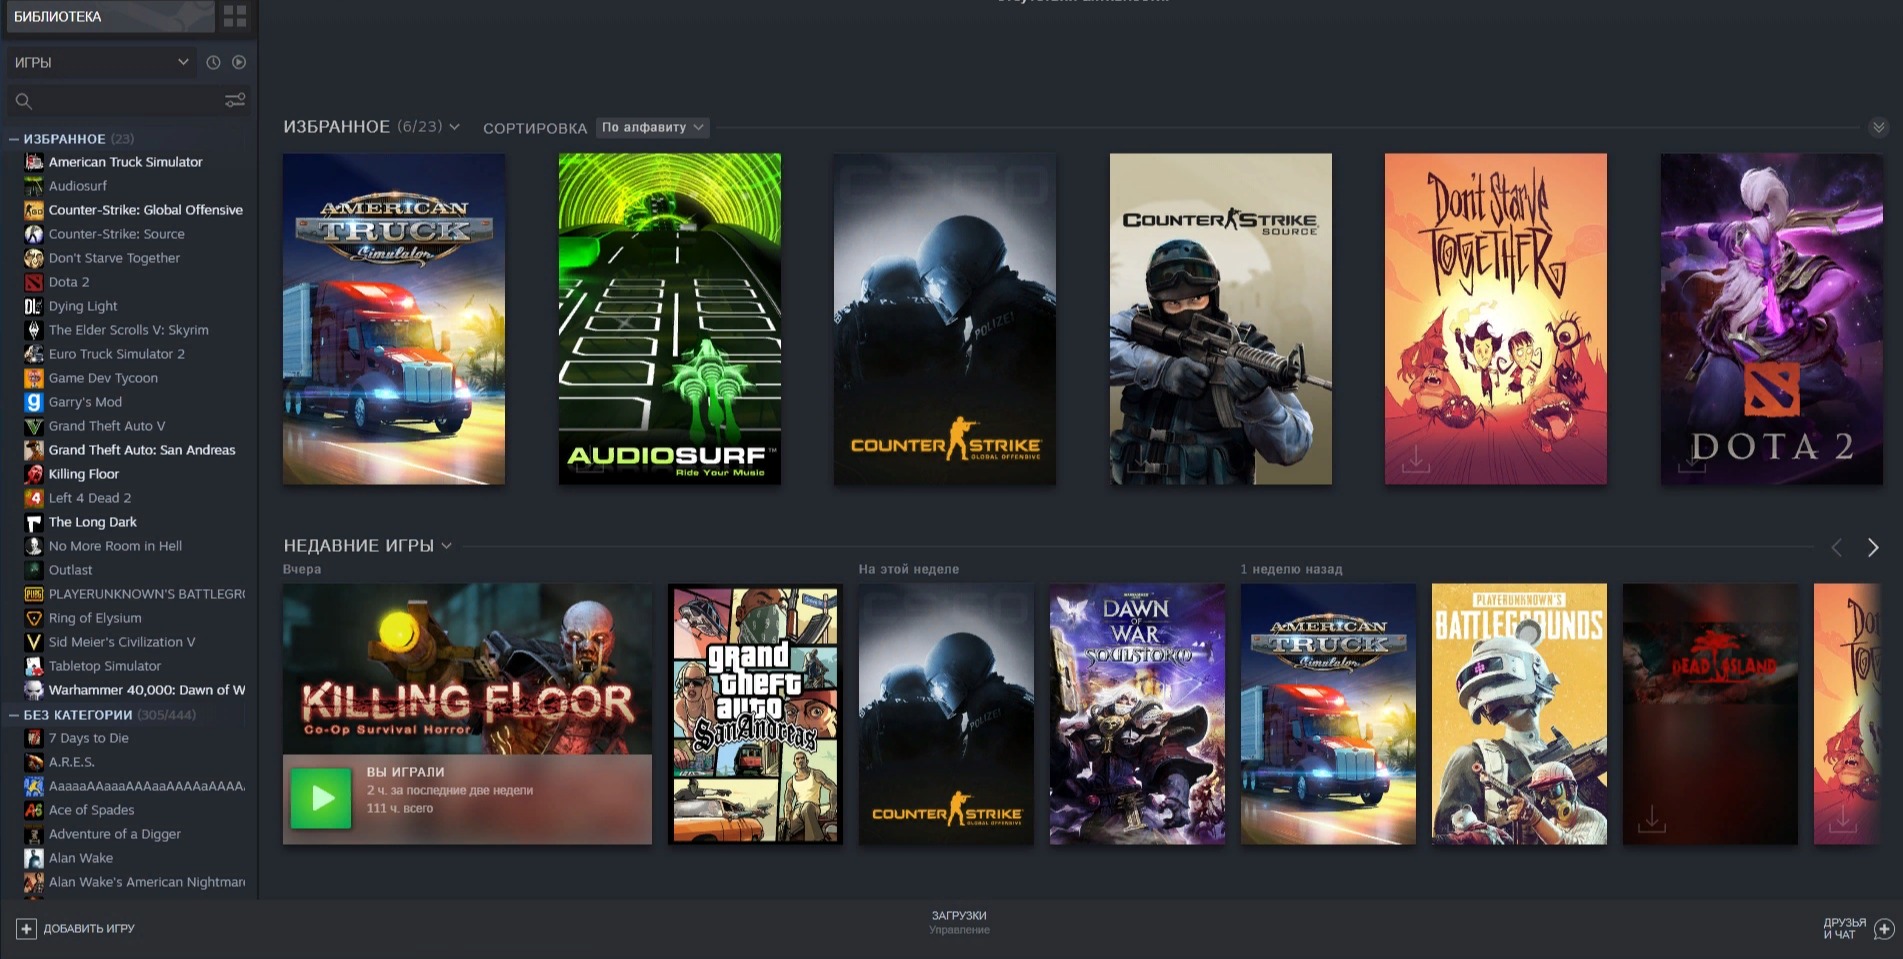Switch to grid view icon beside Библиотека
1903x959 pixels.
(235, 16)
